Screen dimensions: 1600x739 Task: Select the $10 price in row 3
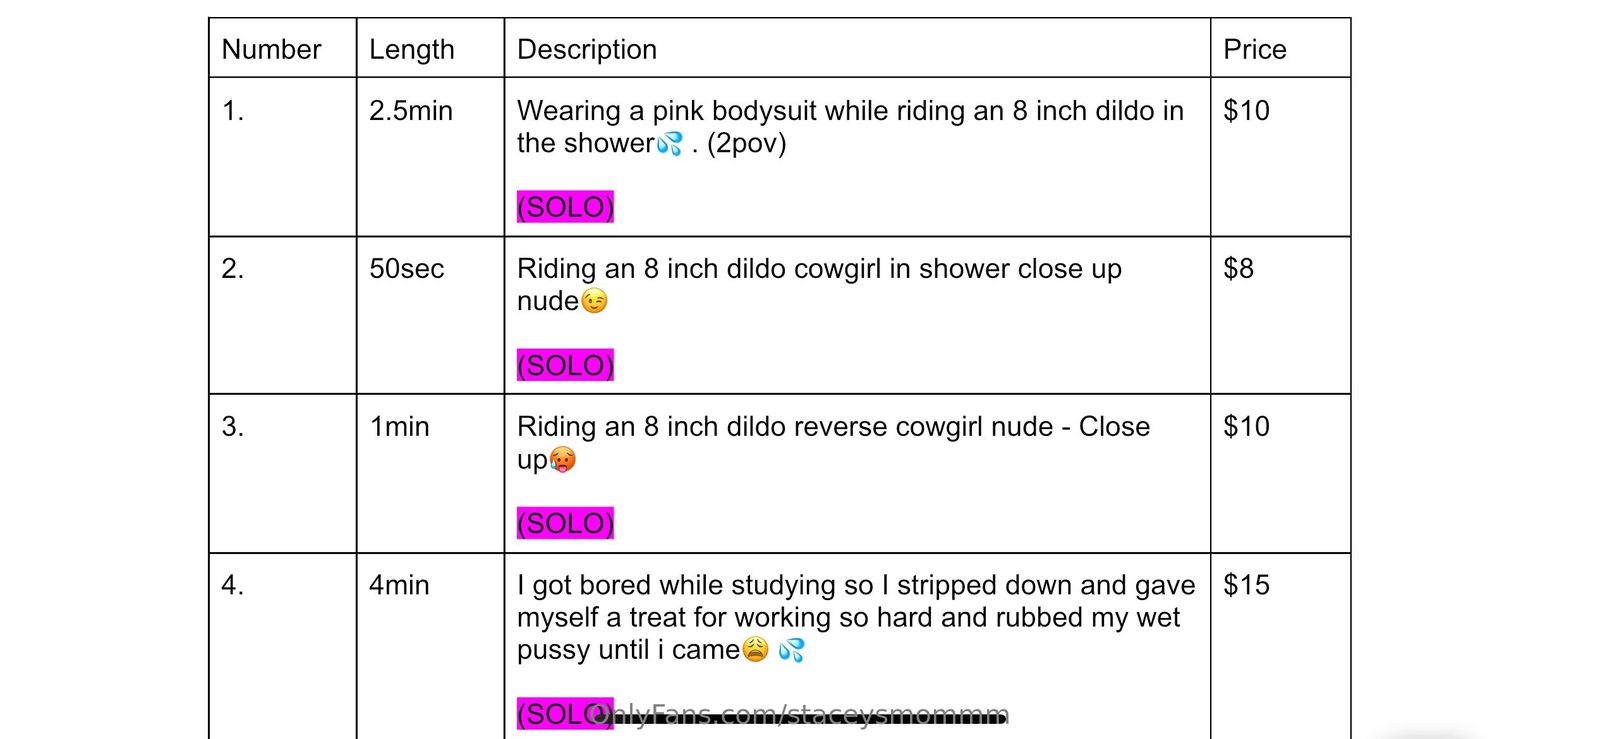click(x=1246, y=427)
